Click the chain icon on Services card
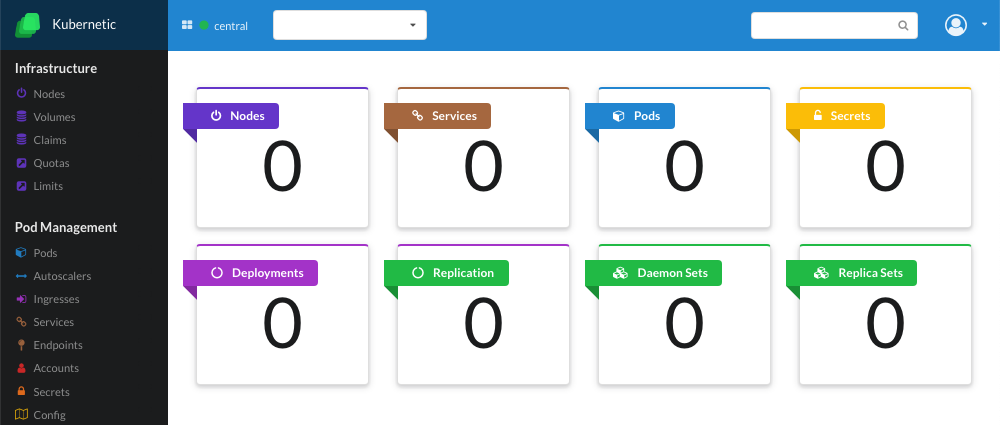This screenshot has height=425, width=1000. 418,116
